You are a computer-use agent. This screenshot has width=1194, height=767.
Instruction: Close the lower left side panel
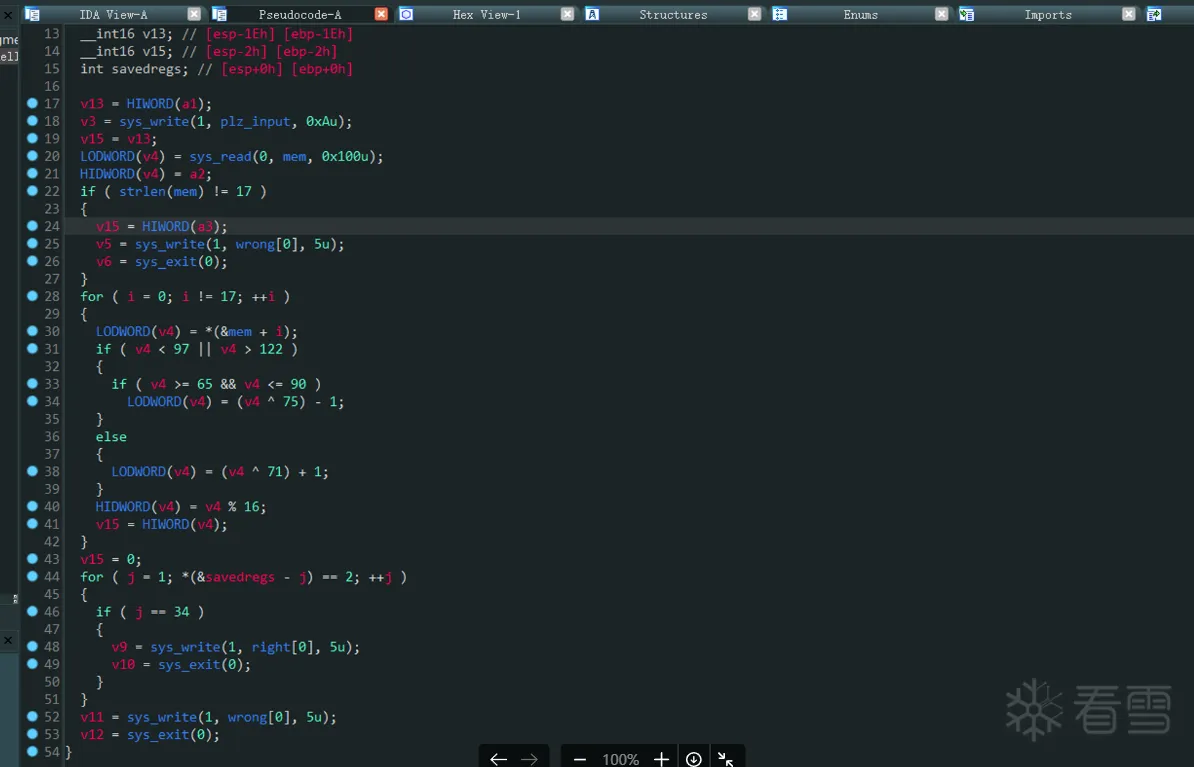[8, 641]
